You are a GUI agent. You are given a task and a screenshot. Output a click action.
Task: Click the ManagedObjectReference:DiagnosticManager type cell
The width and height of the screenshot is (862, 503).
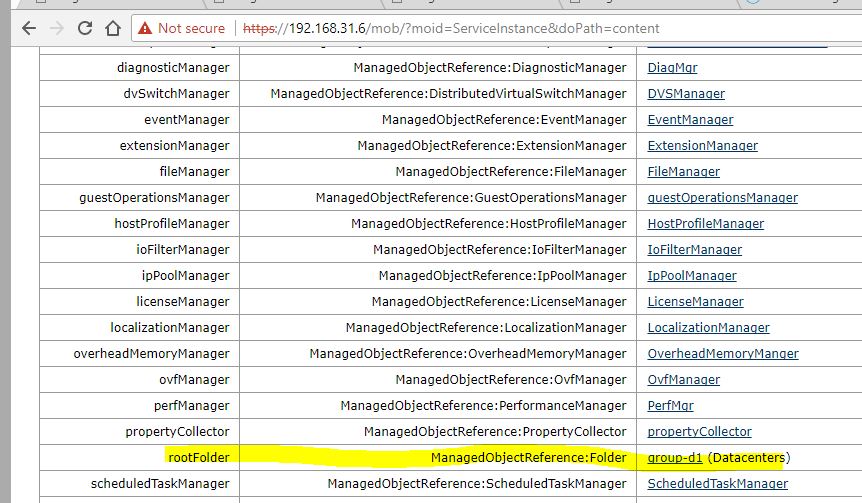coord(438,68)
